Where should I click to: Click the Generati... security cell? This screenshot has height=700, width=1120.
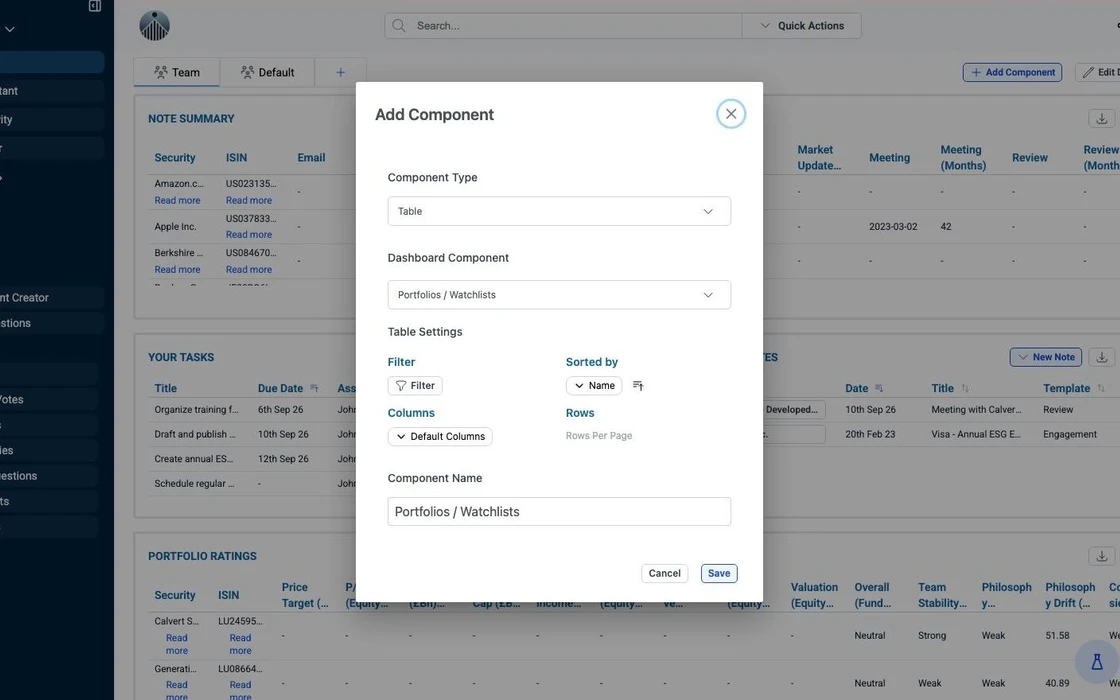(175, 669)
